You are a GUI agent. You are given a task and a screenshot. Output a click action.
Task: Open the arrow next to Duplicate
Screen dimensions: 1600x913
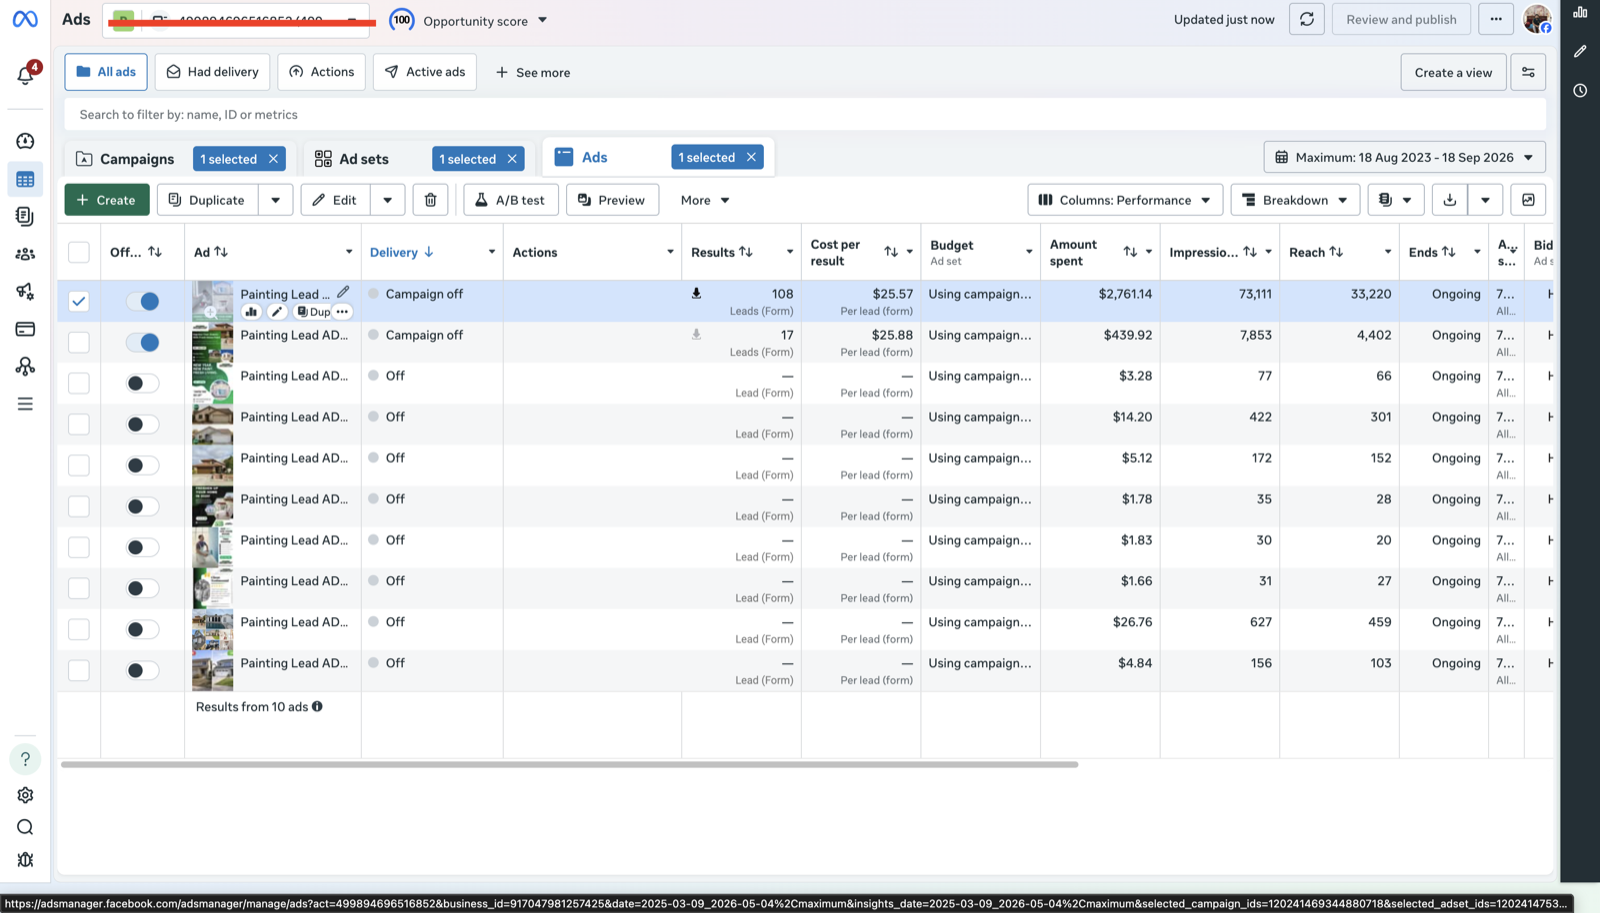pyautogui.click(x=275, y=200)
